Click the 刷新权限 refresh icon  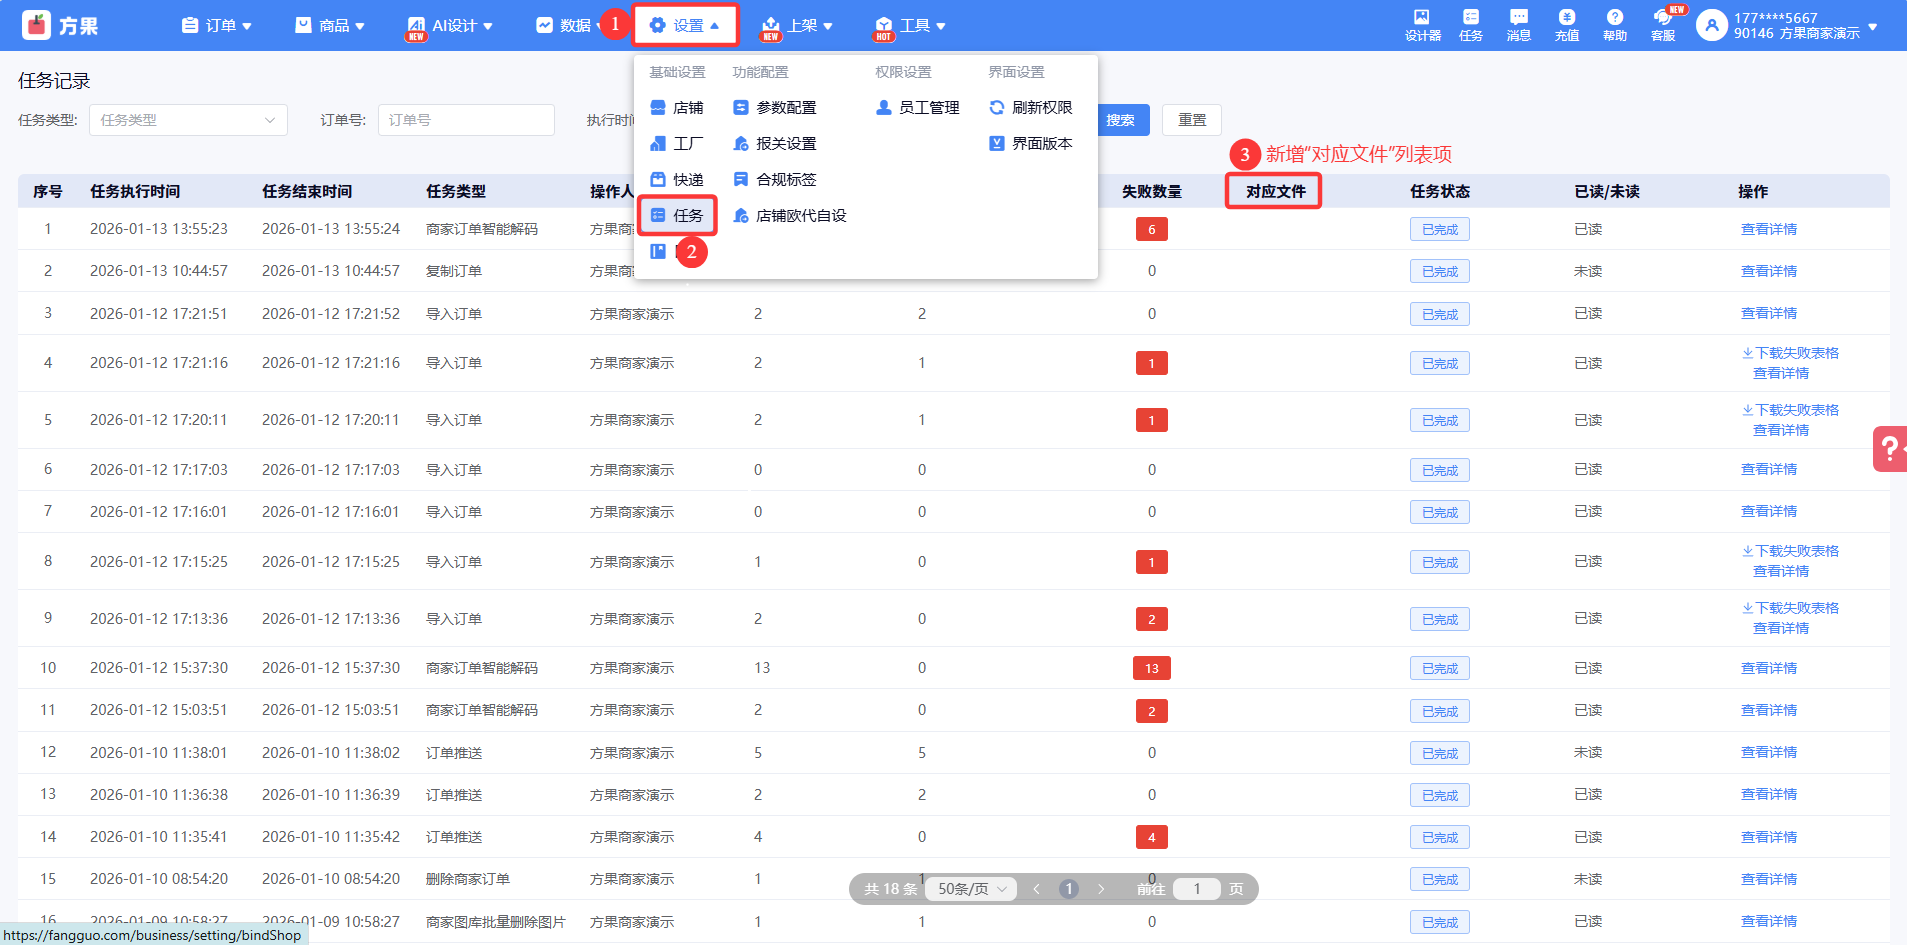click(x=997, y=107)
